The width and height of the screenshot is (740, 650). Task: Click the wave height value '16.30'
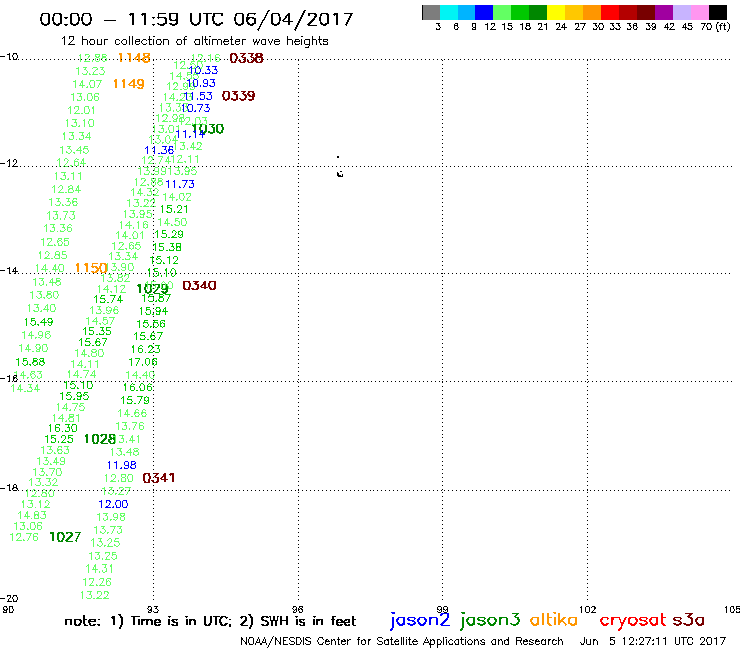[x=63, y=429]
